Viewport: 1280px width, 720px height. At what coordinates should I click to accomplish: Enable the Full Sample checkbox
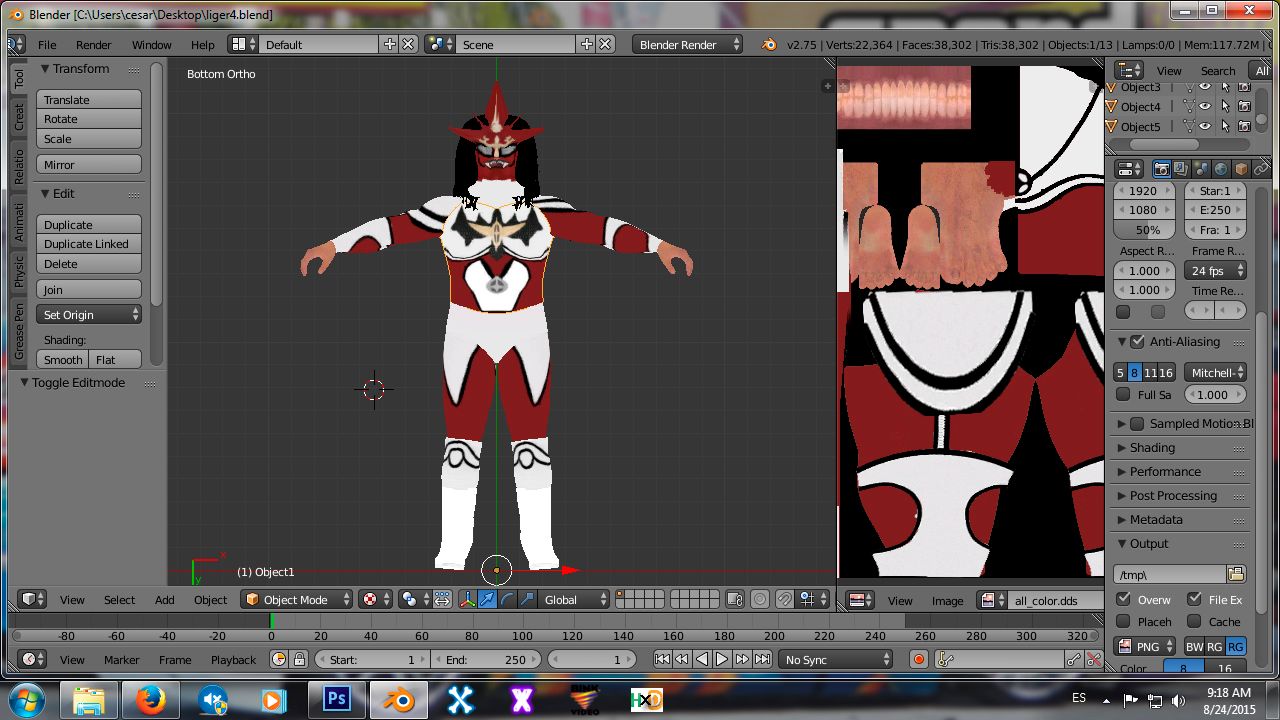pos(1123,394)
